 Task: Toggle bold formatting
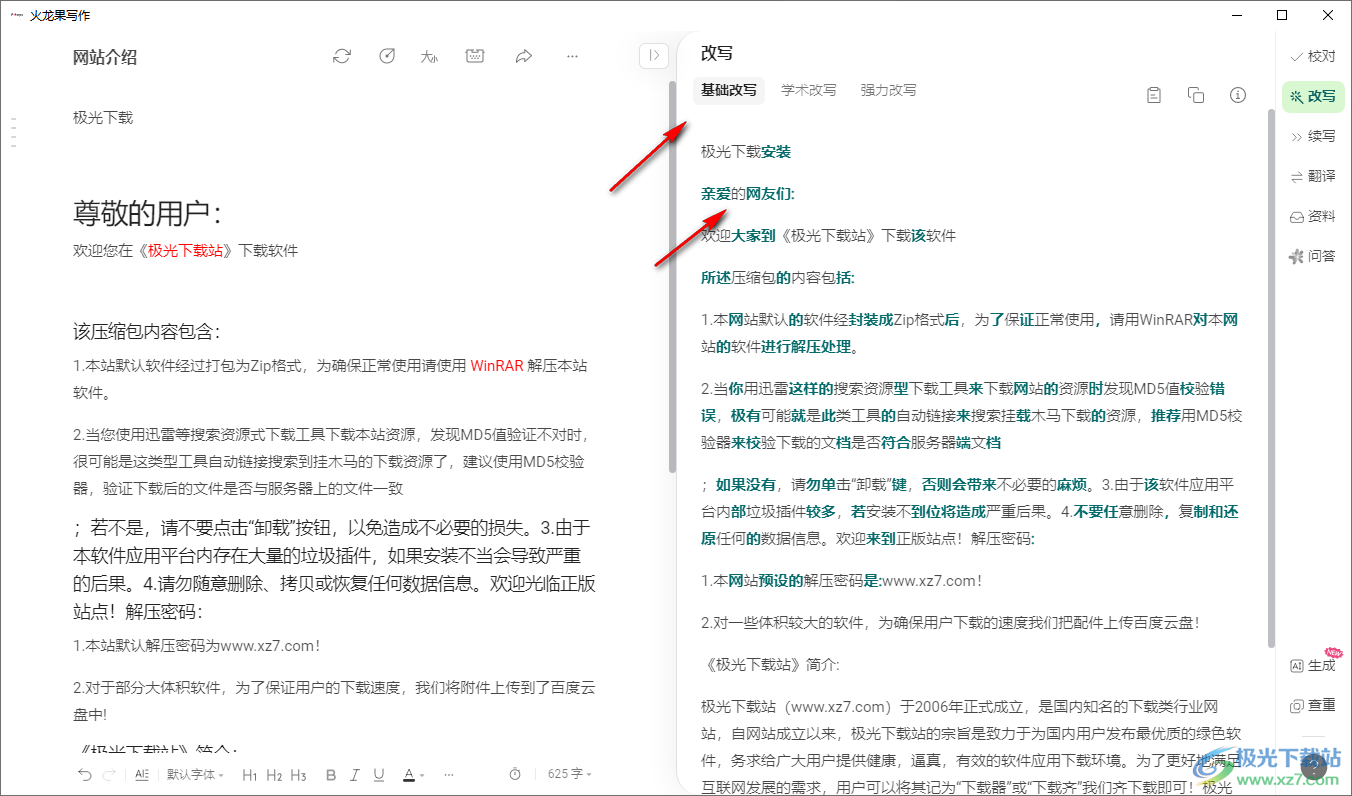(331, 774)
